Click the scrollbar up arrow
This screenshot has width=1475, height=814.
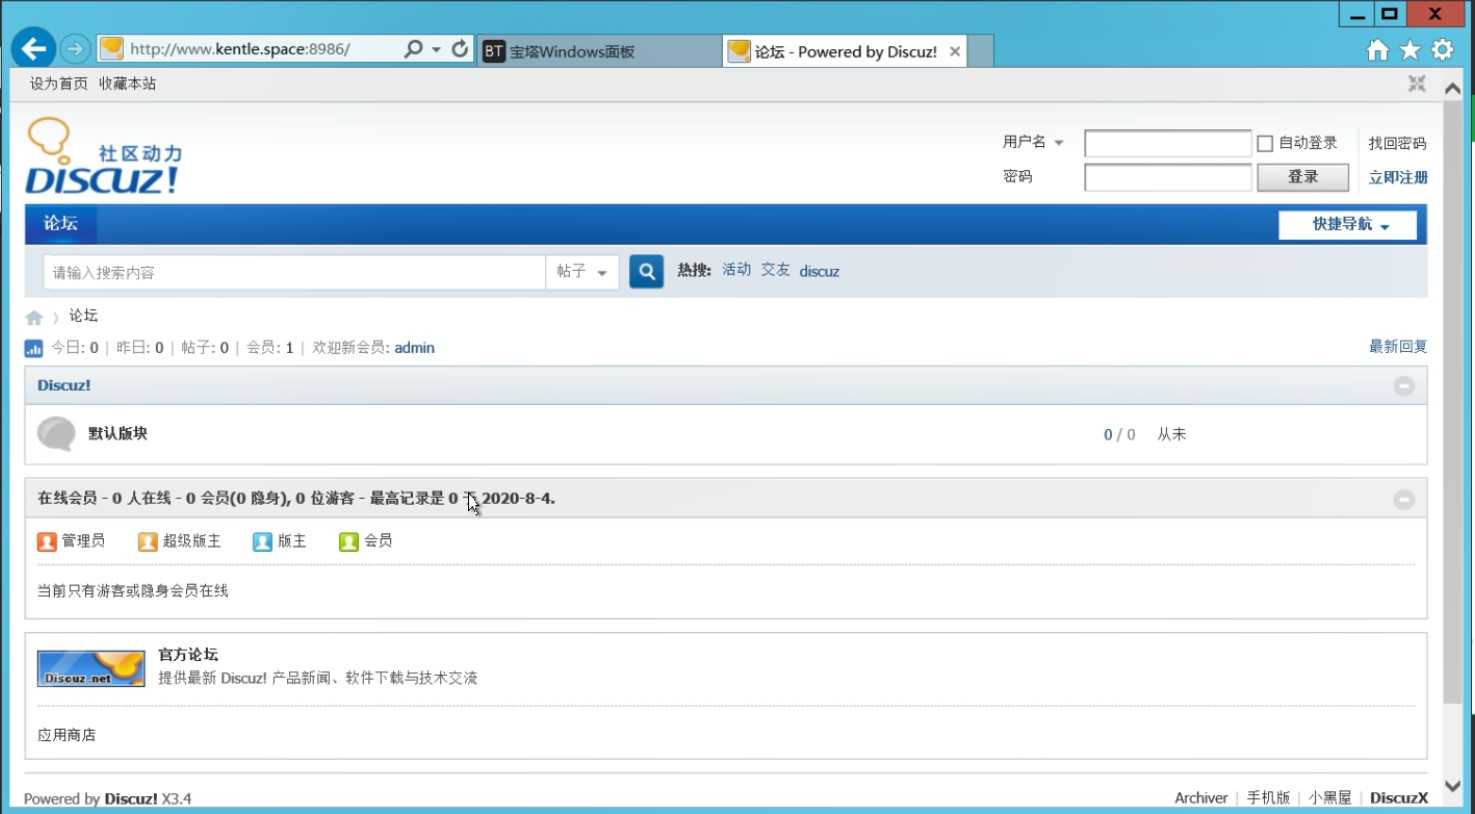coord(1453,88)
